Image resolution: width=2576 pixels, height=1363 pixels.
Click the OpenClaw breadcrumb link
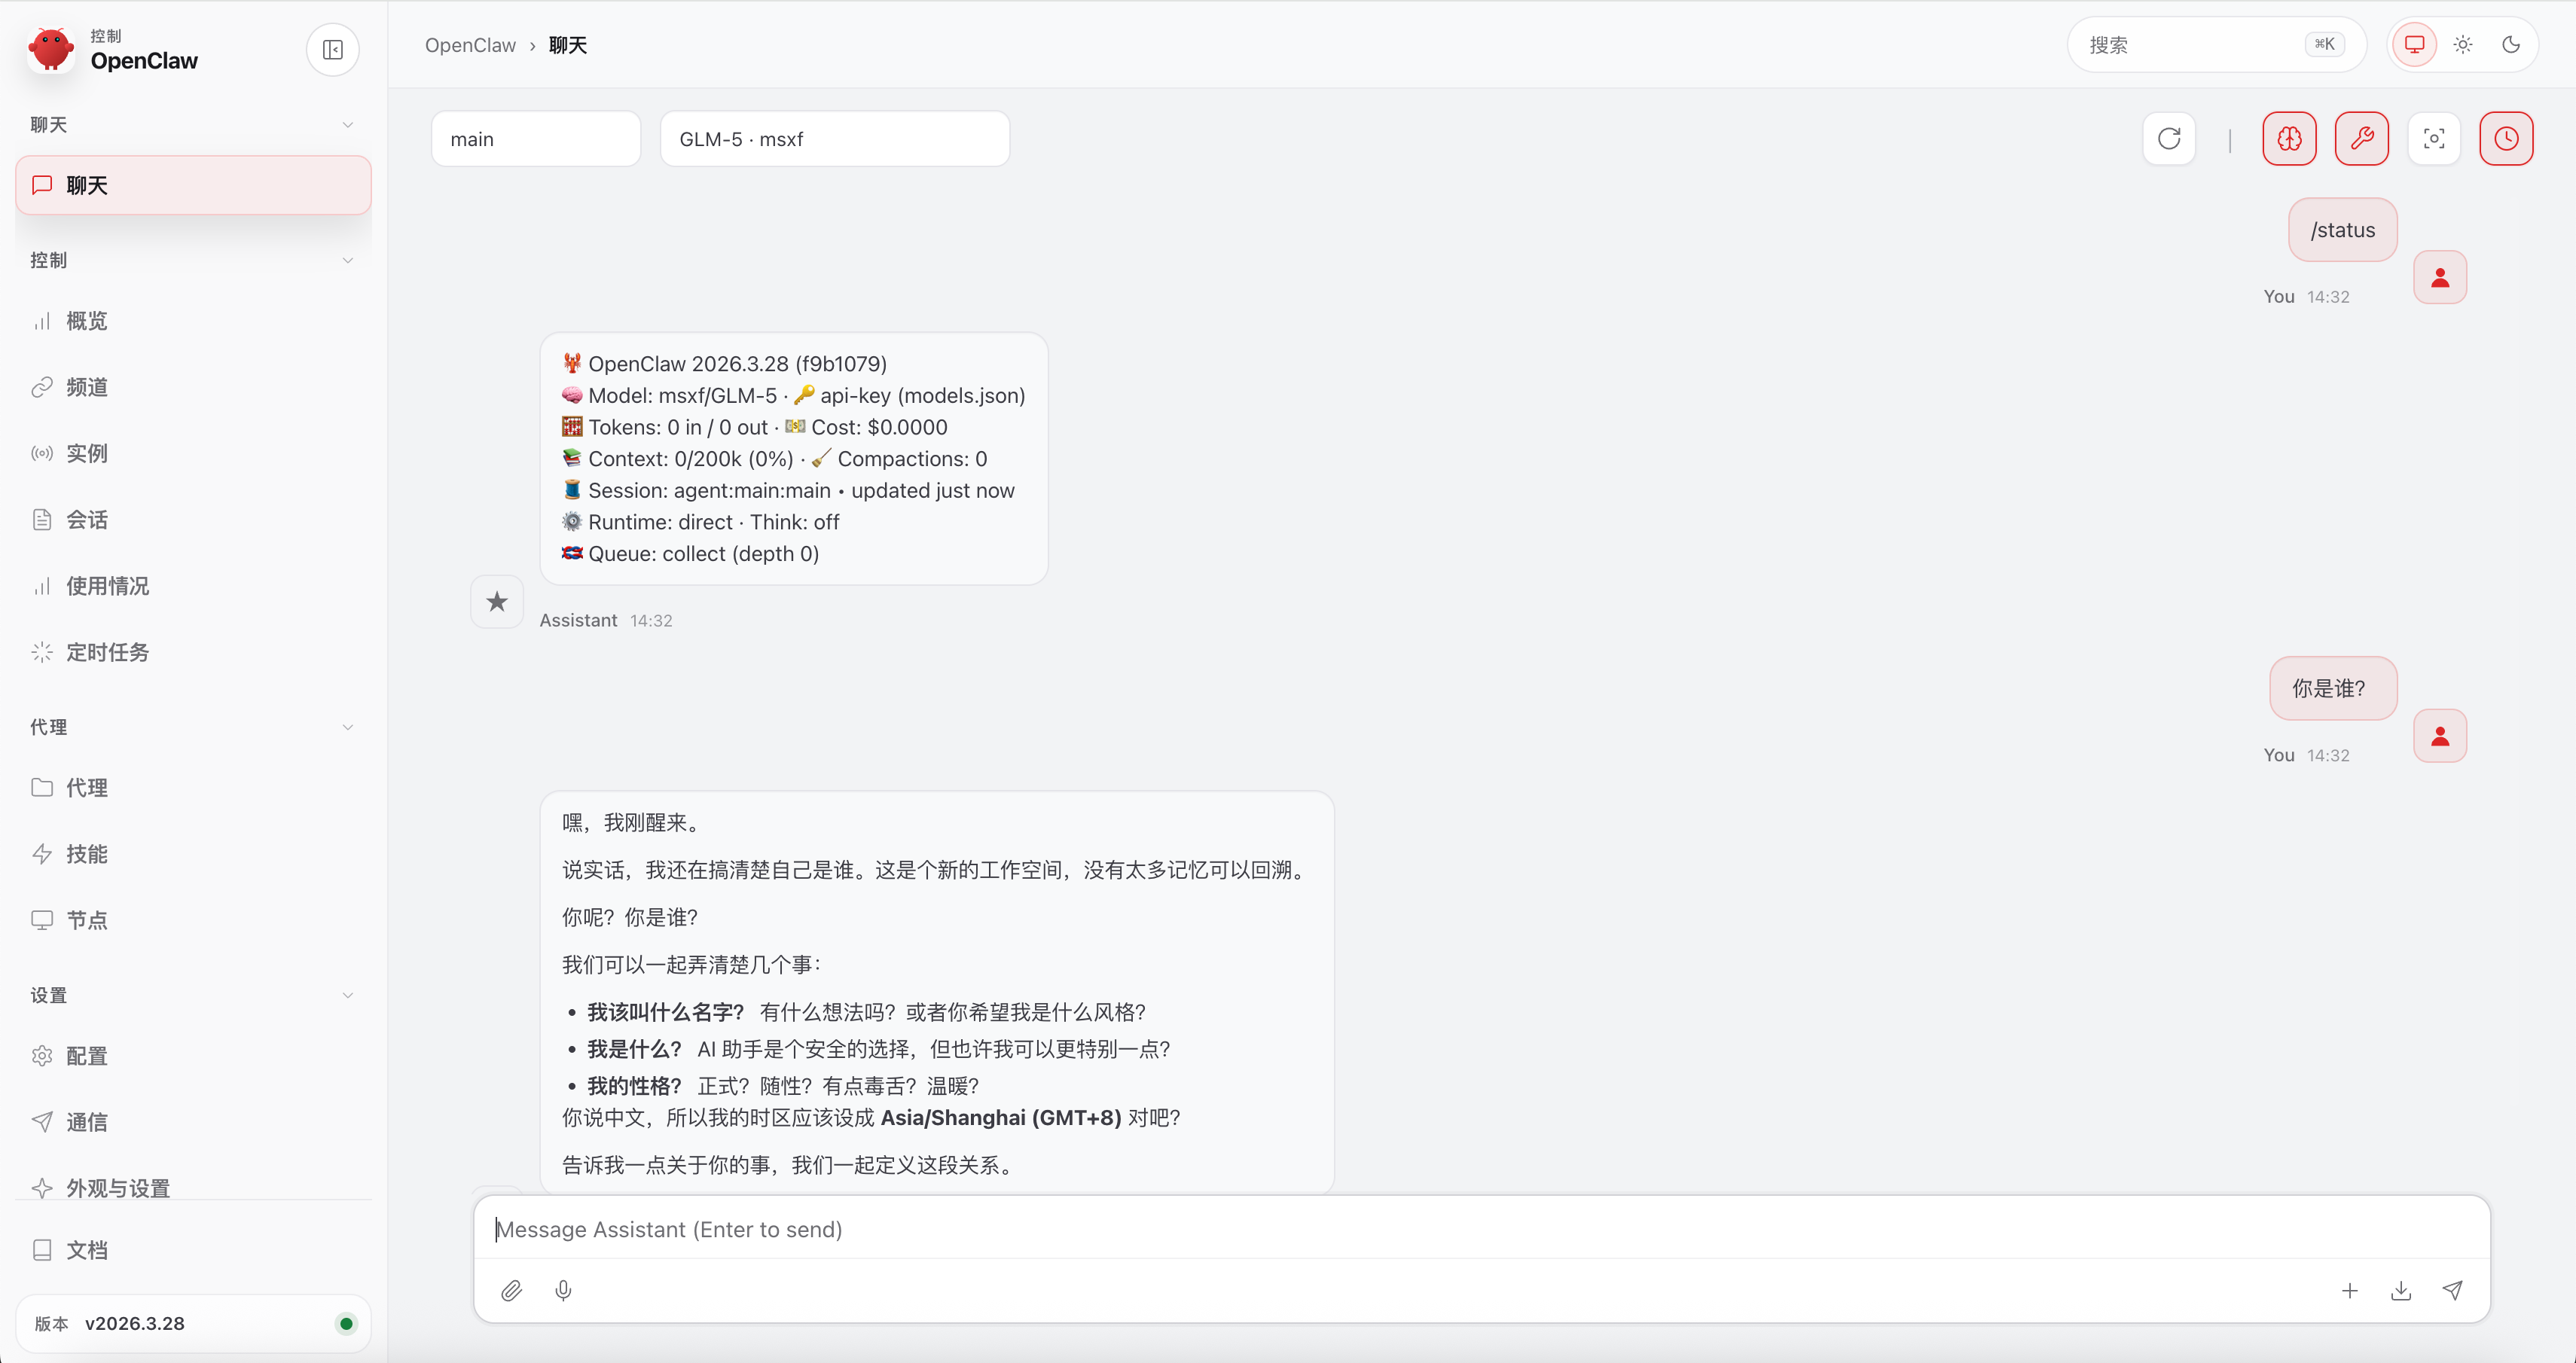pos(470,45)
